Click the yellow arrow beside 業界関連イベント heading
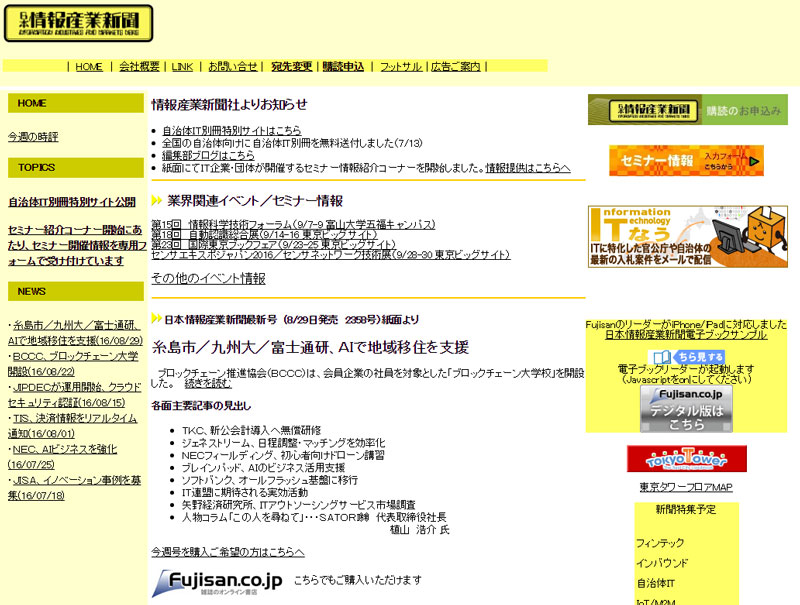 pos(157,200)
